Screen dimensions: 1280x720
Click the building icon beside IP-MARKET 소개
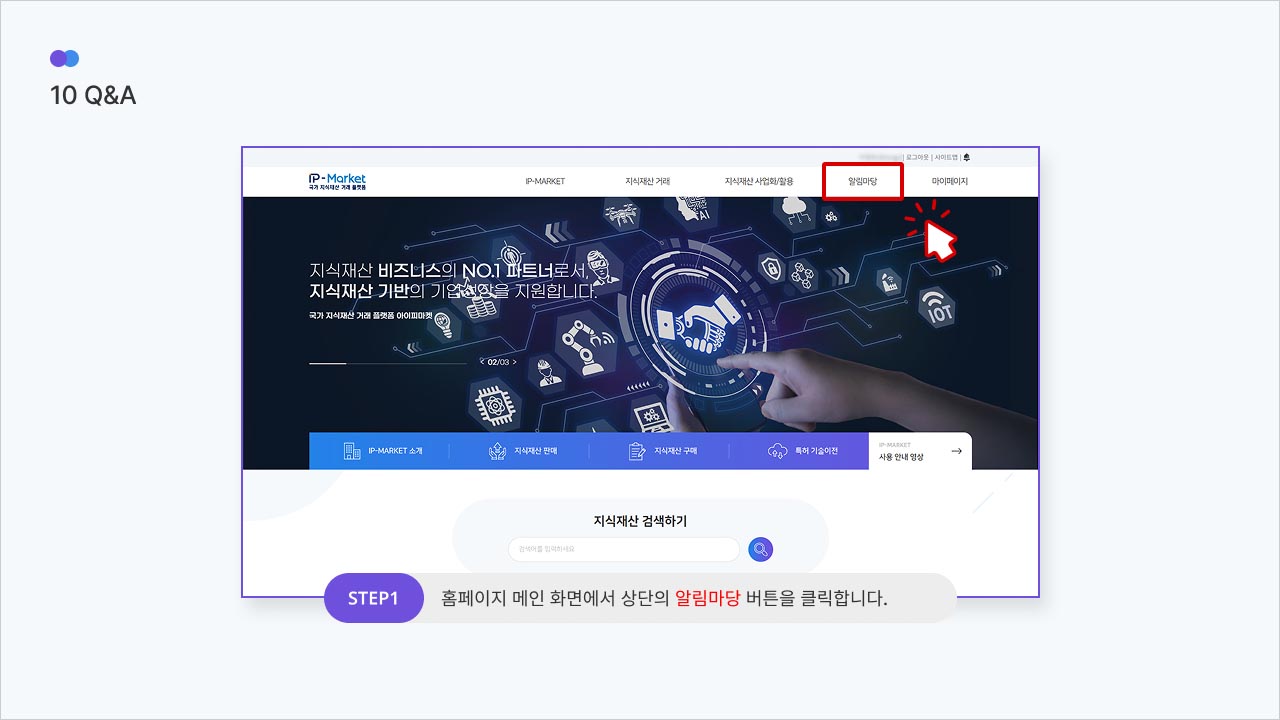352,451
